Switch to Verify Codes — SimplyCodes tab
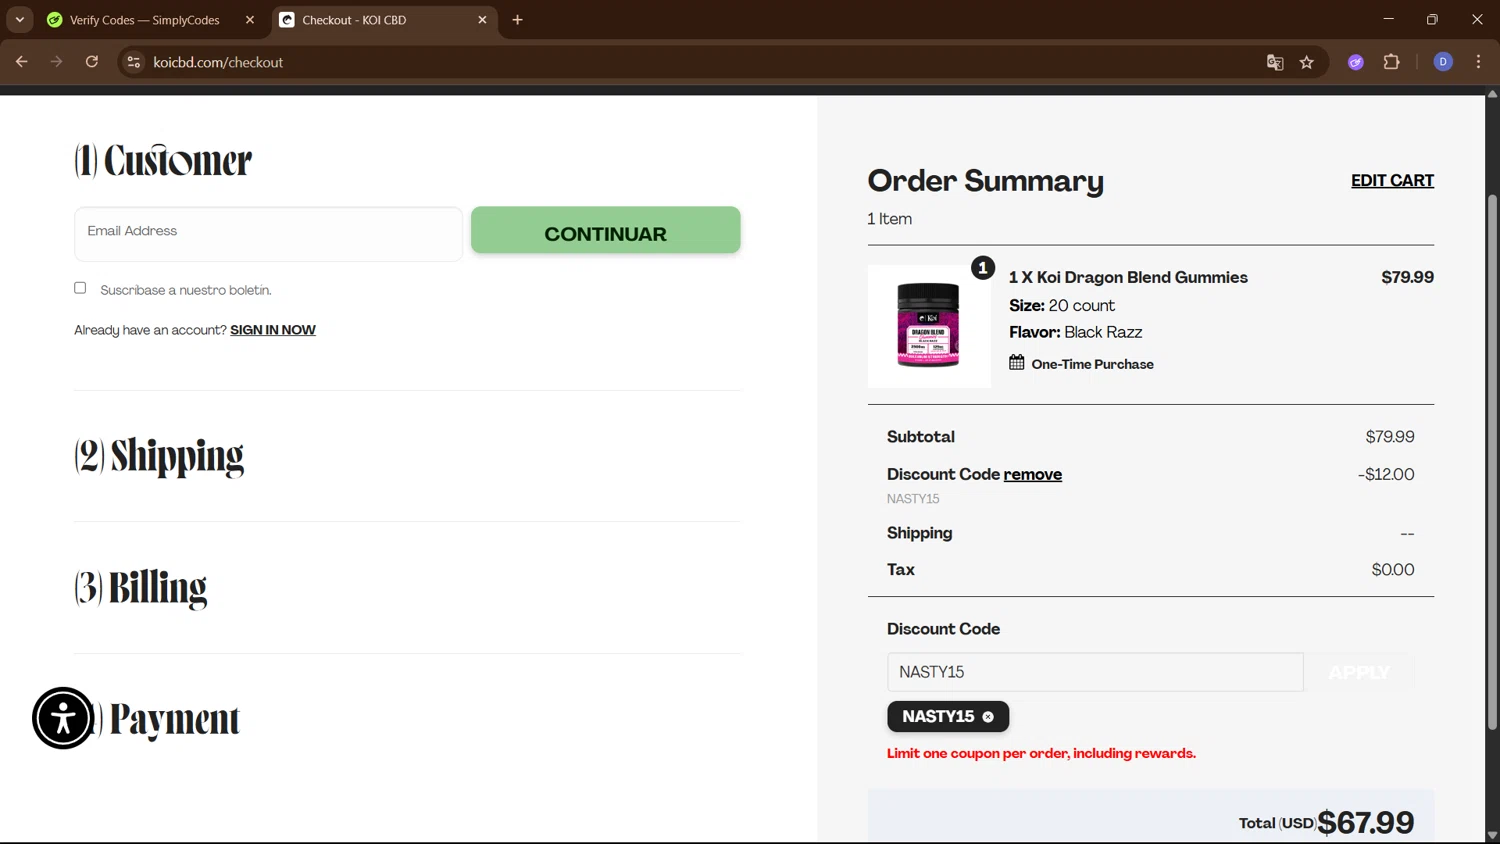Screen dimensions: 1500x844 (145, 20)
